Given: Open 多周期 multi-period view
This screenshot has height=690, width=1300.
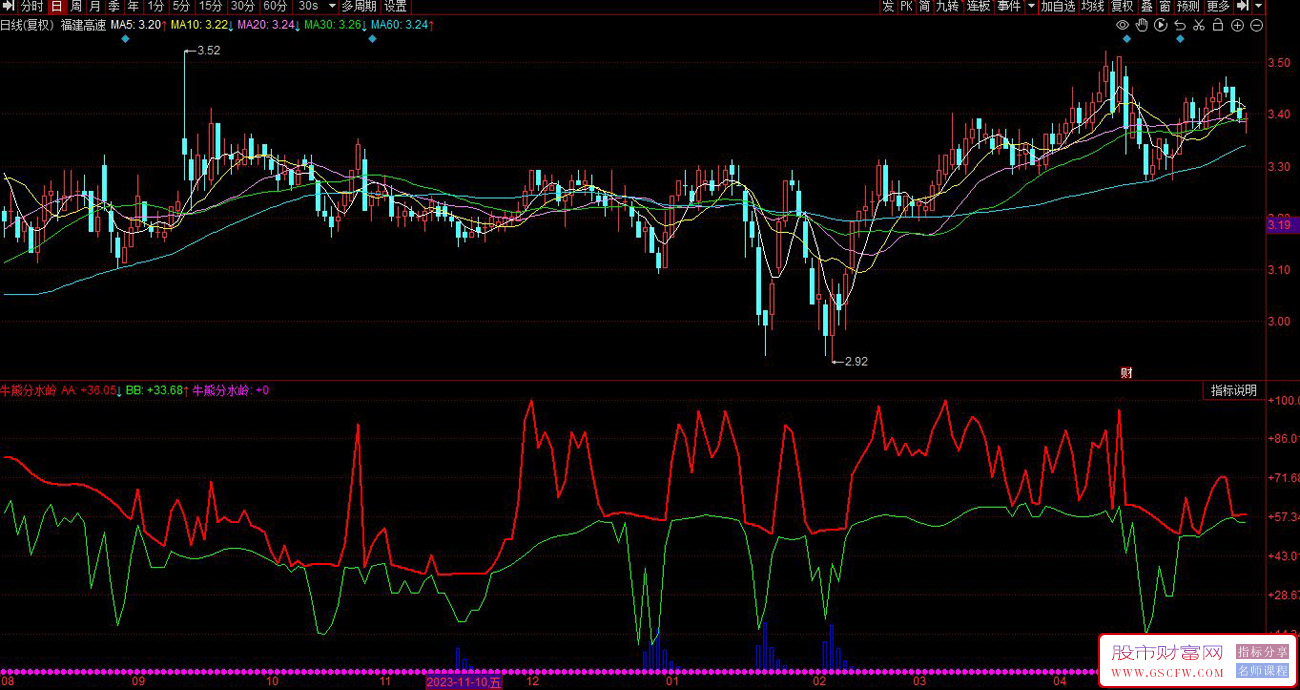Looking at the screenshot, I should tap(359, 6).
